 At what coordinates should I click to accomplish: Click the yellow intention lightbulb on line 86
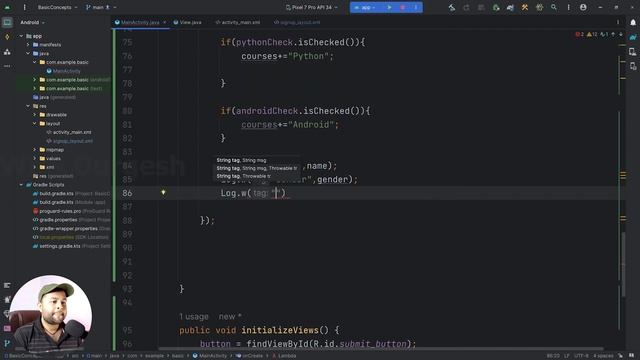(163, 192)
